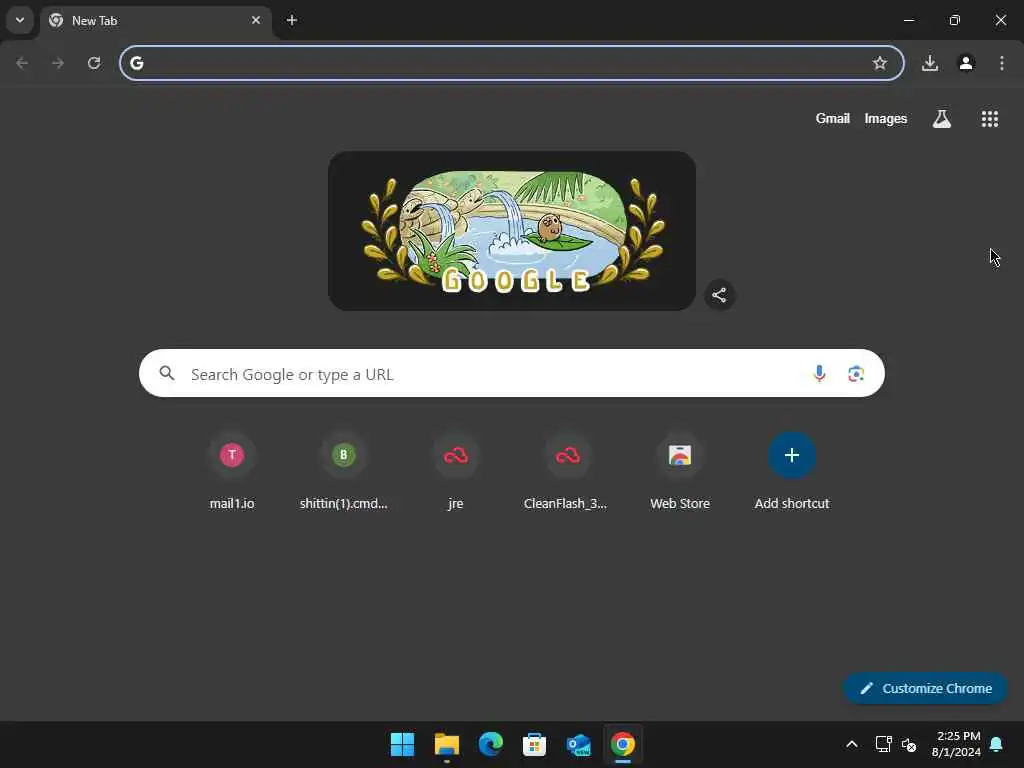Open File Explorer from taskbar
The width and height of the screenshot is (1024, 768).
tap(447, 744)
